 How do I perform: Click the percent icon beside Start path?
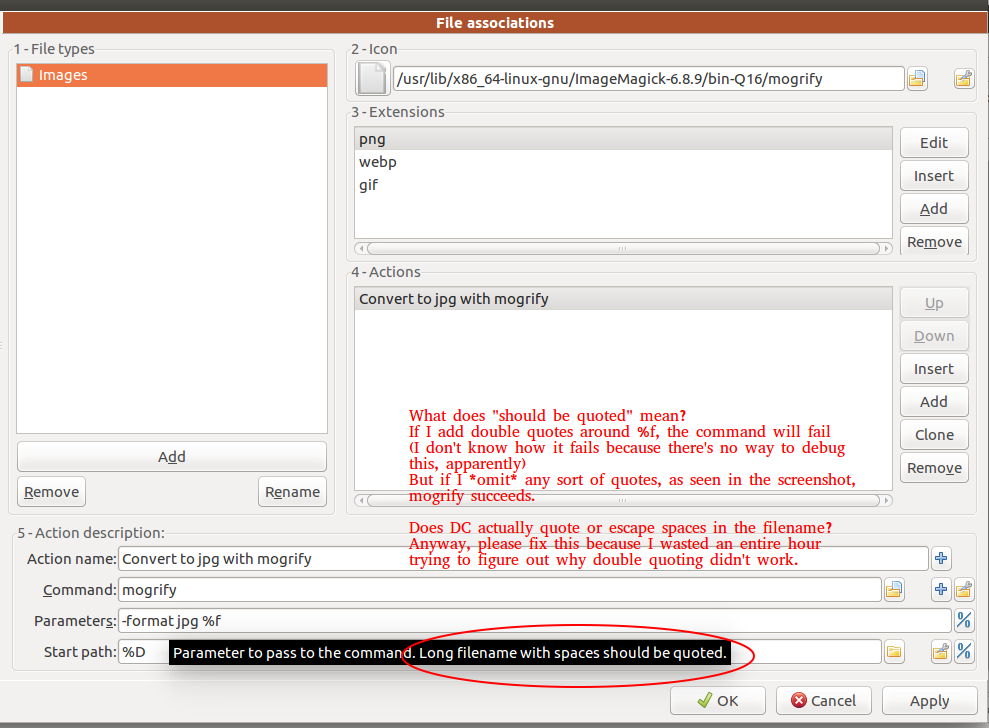963,652
